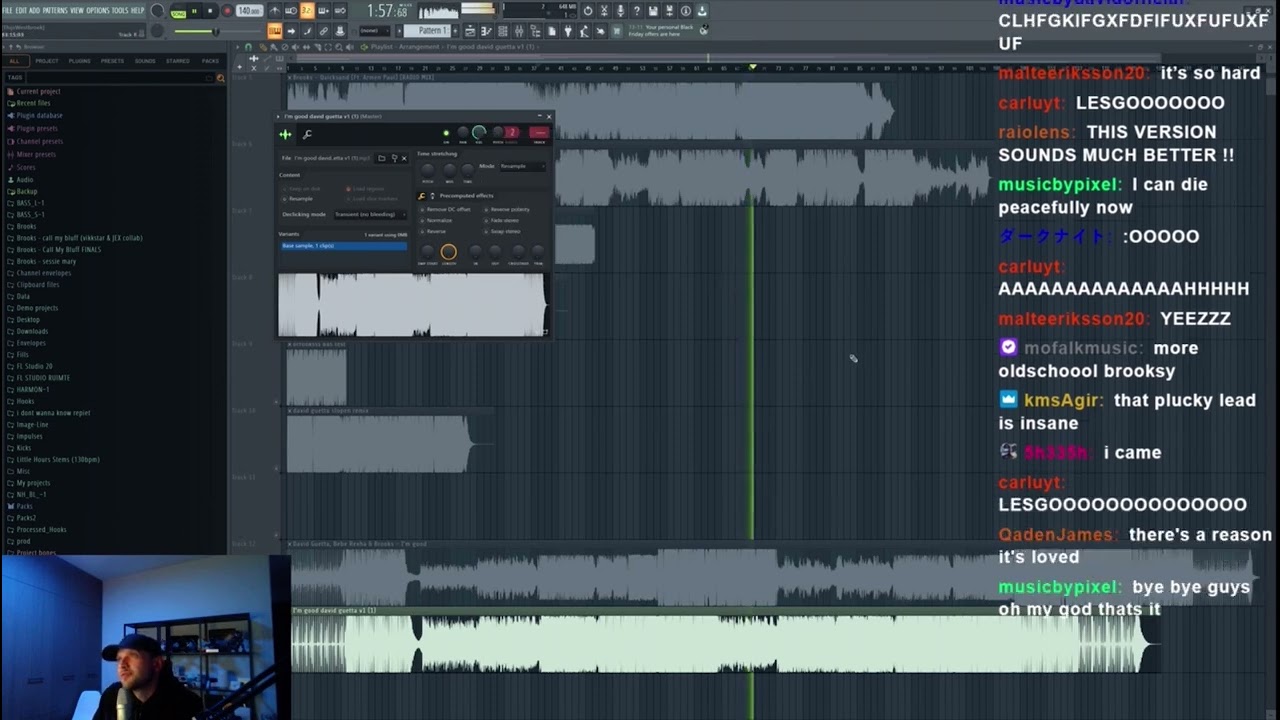Enable Remove DC offset

pyautogui.click(x=446, y=209)
